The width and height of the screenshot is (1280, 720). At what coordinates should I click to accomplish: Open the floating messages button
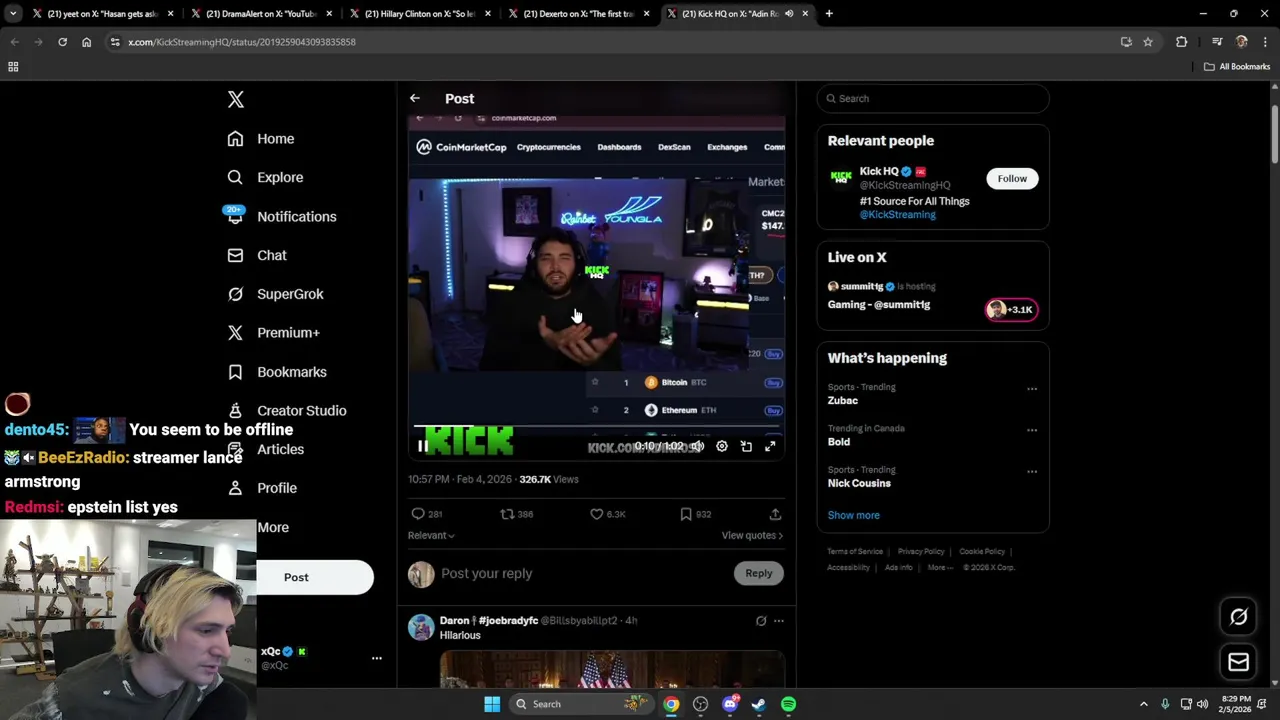pos(1239,662)
